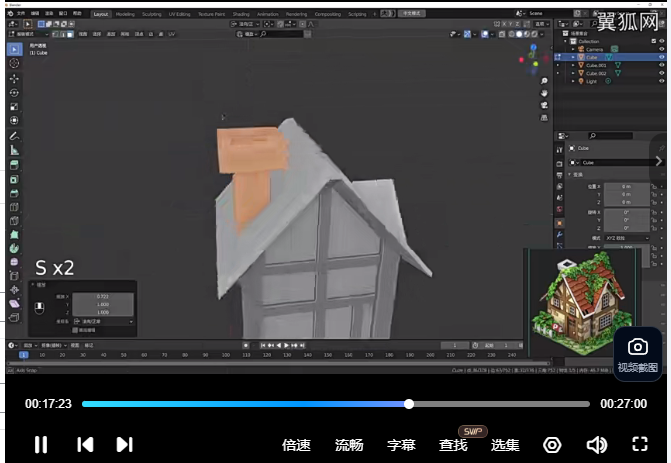Click the 倍速 playback speed button
671x463 pixels.
pos(296,445)
